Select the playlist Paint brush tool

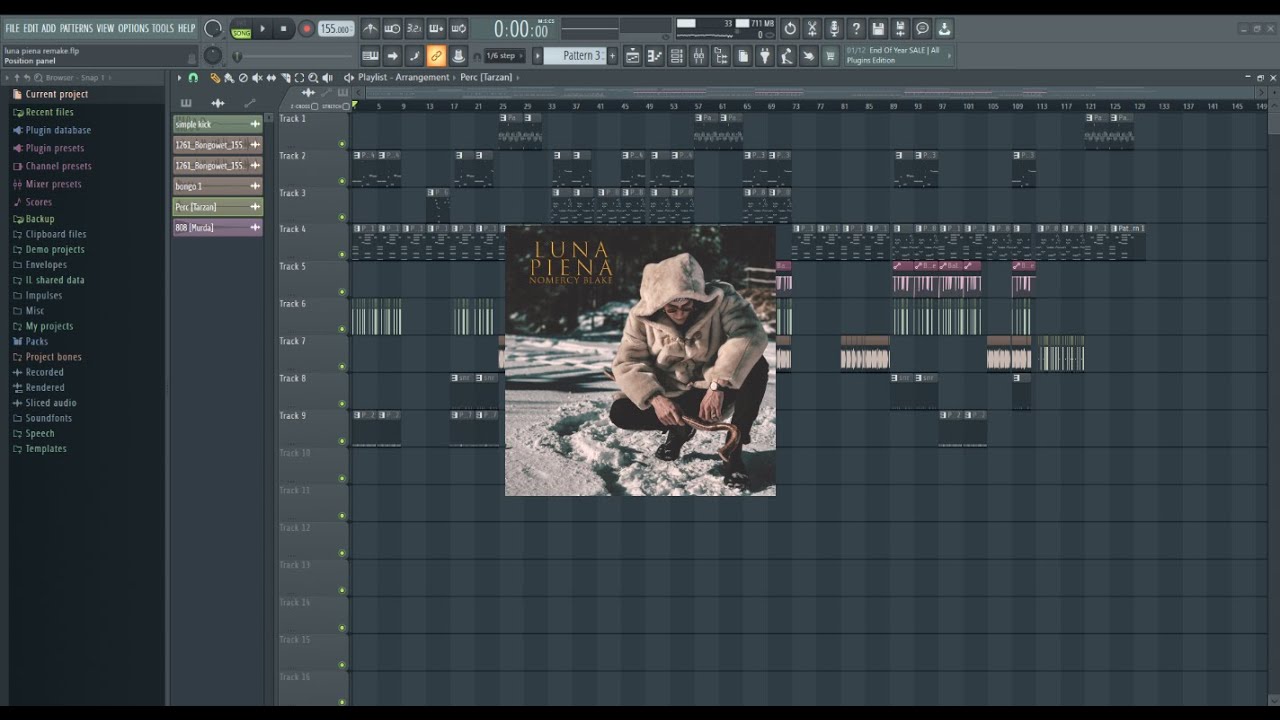click(x=229, y=78)
